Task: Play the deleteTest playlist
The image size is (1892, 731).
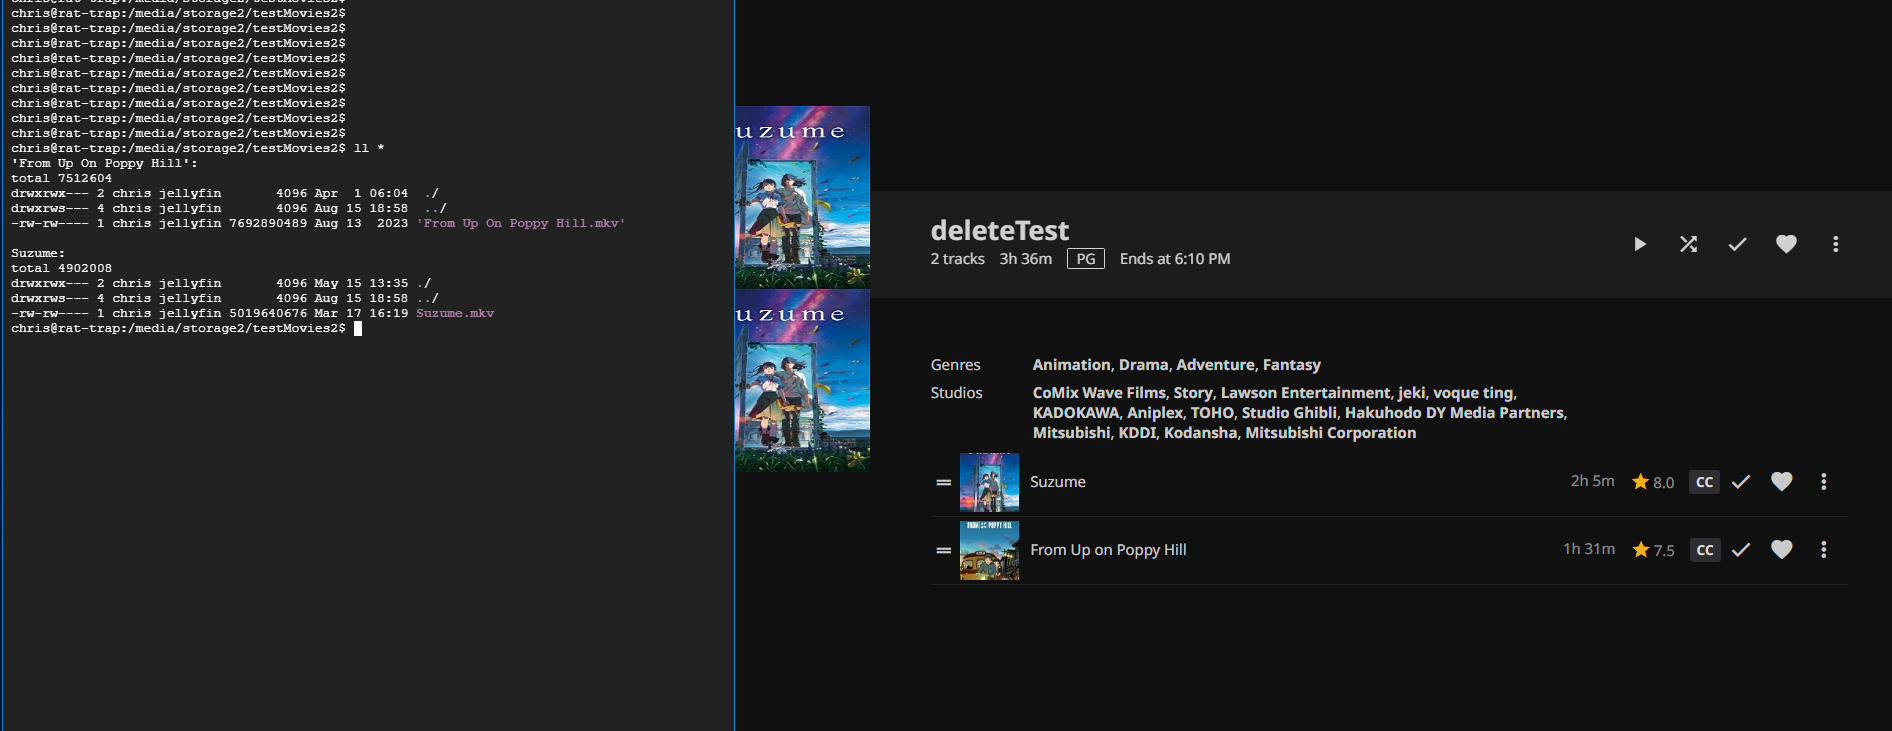Action: tap(1640, 244)
